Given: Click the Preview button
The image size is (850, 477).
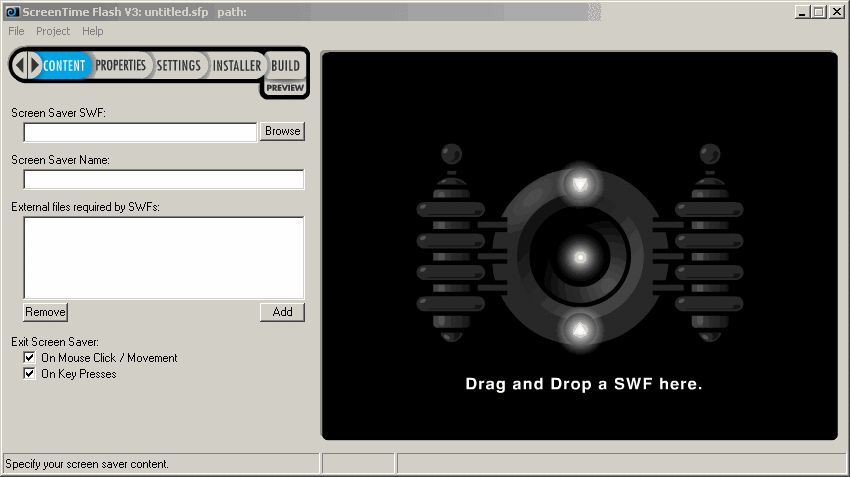Looking at the screenshot, I should click(x=285, y=88).
